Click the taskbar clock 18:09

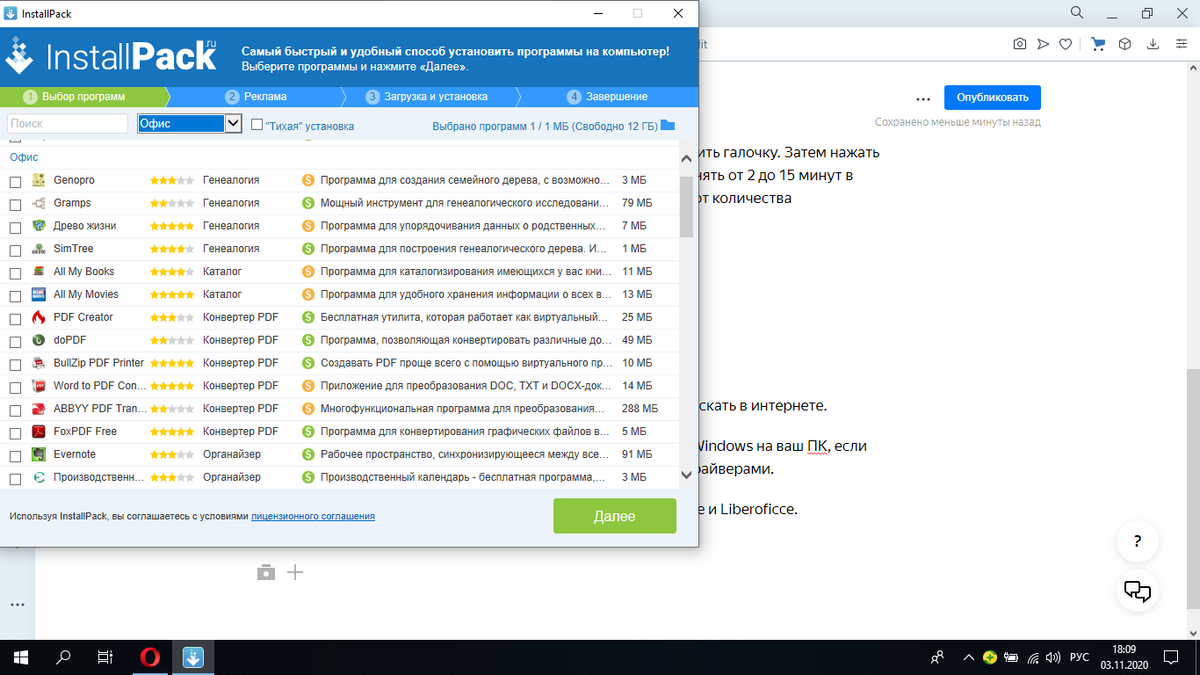(x=1124, y=650)
